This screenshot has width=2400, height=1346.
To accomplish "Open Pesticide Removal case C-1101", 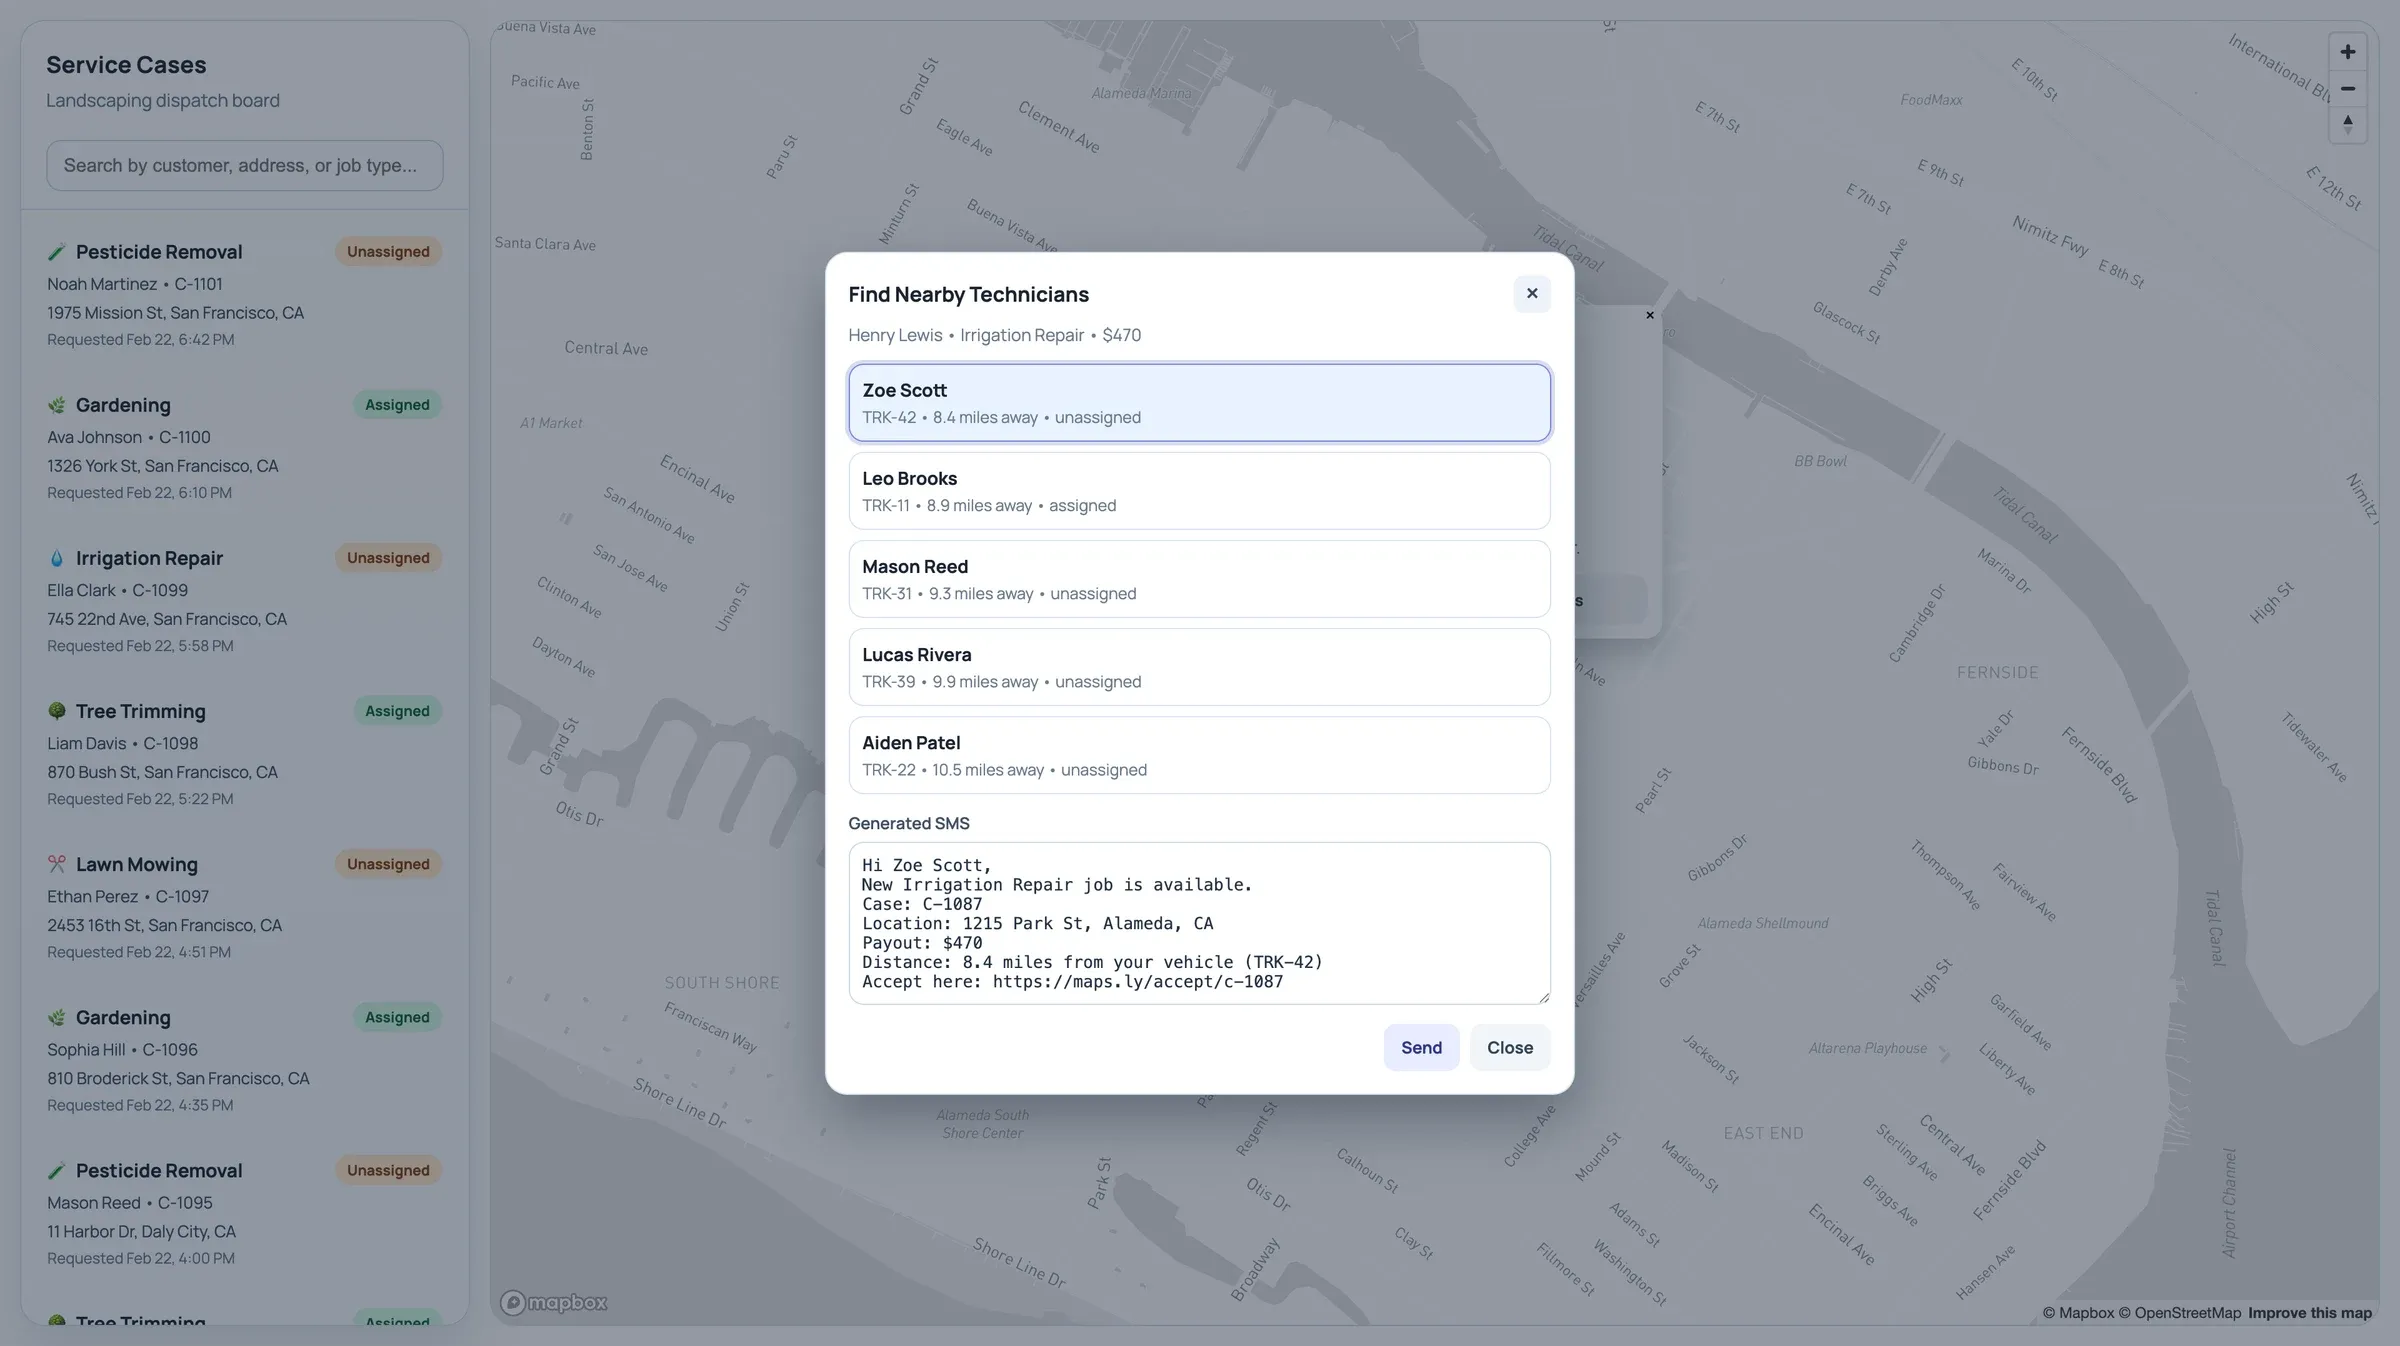I will 244,295.
